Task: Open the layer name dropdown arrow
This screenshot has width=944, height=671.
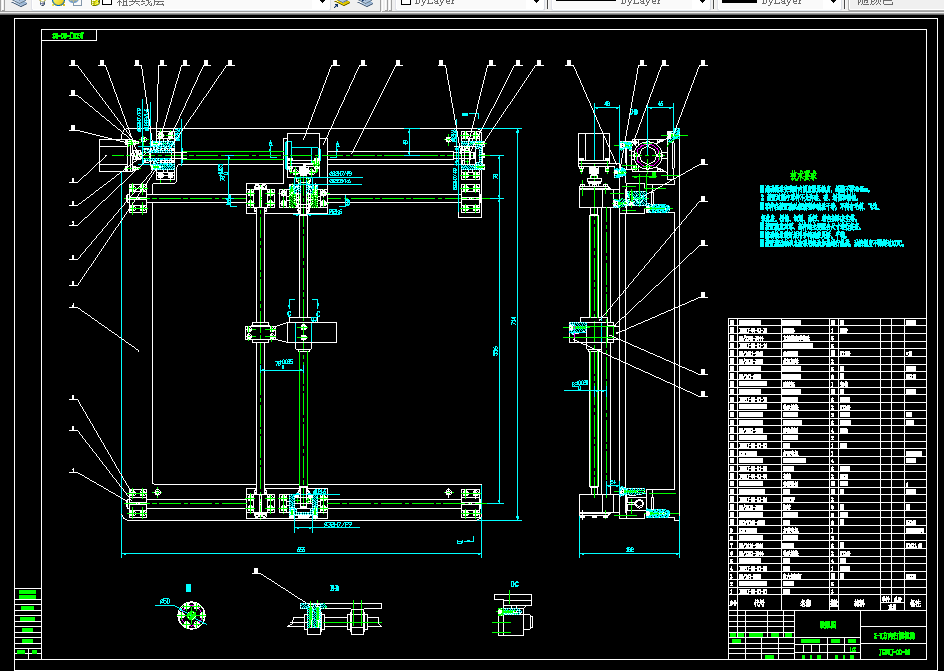Action: (322, 3)
